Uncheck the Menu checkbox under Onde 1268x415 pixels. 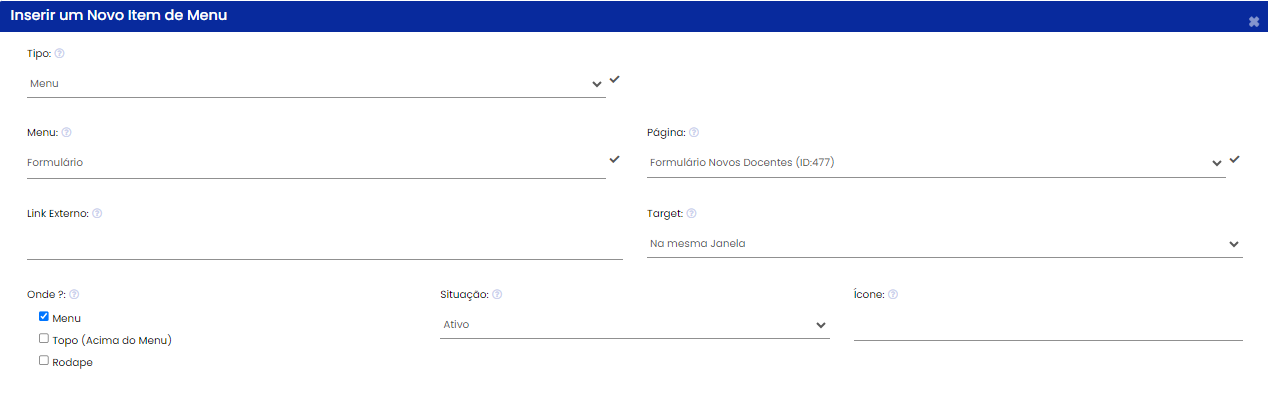44,316
